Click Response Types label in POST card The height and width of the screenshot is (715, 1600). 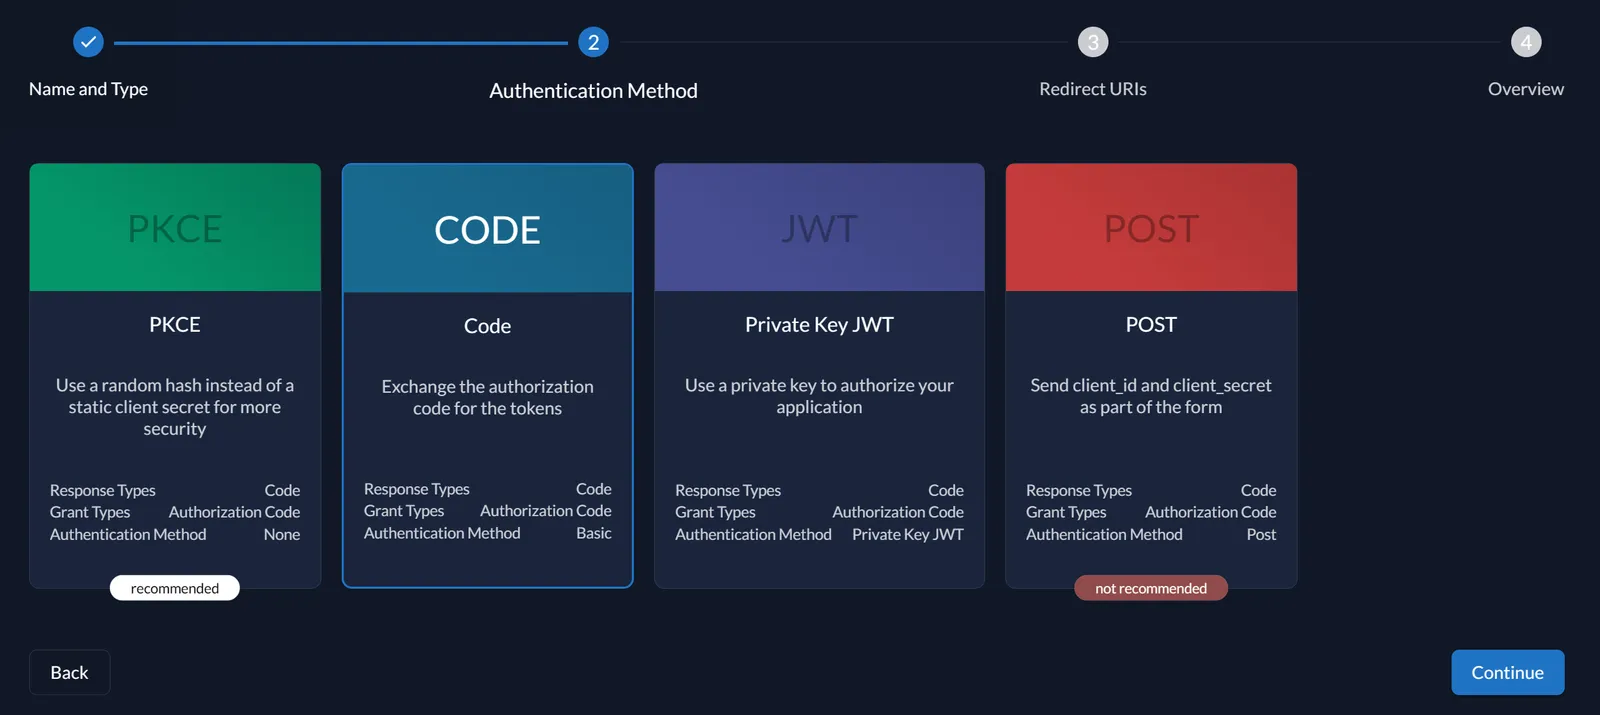(1079, 490)
